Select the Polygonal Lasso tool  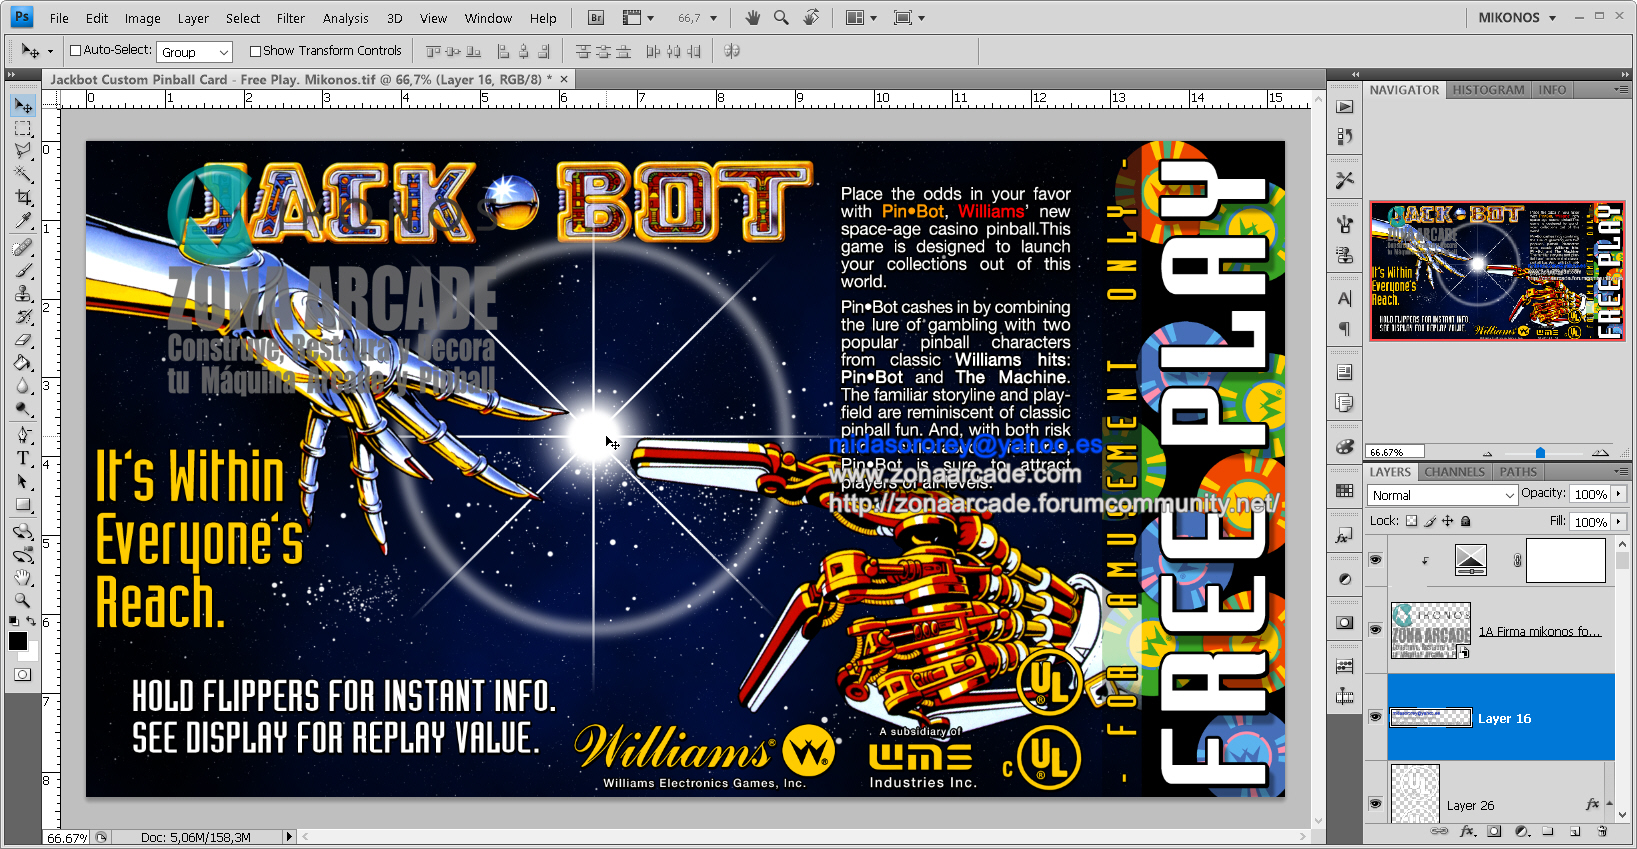(23, 151)
